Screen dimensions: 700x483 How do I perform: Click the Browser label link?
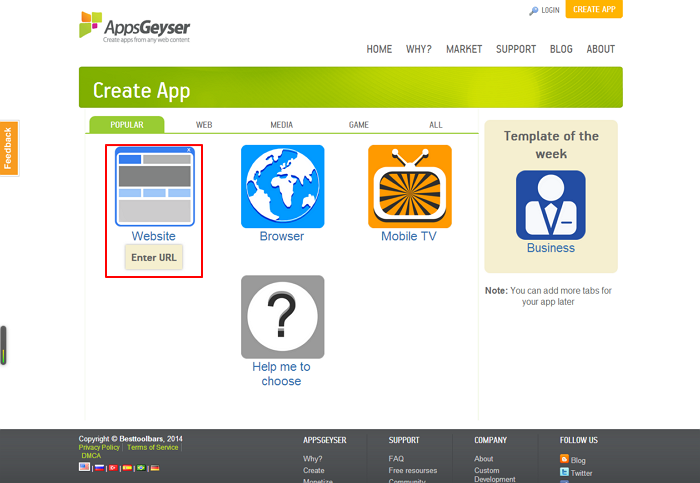click(282, 236)
